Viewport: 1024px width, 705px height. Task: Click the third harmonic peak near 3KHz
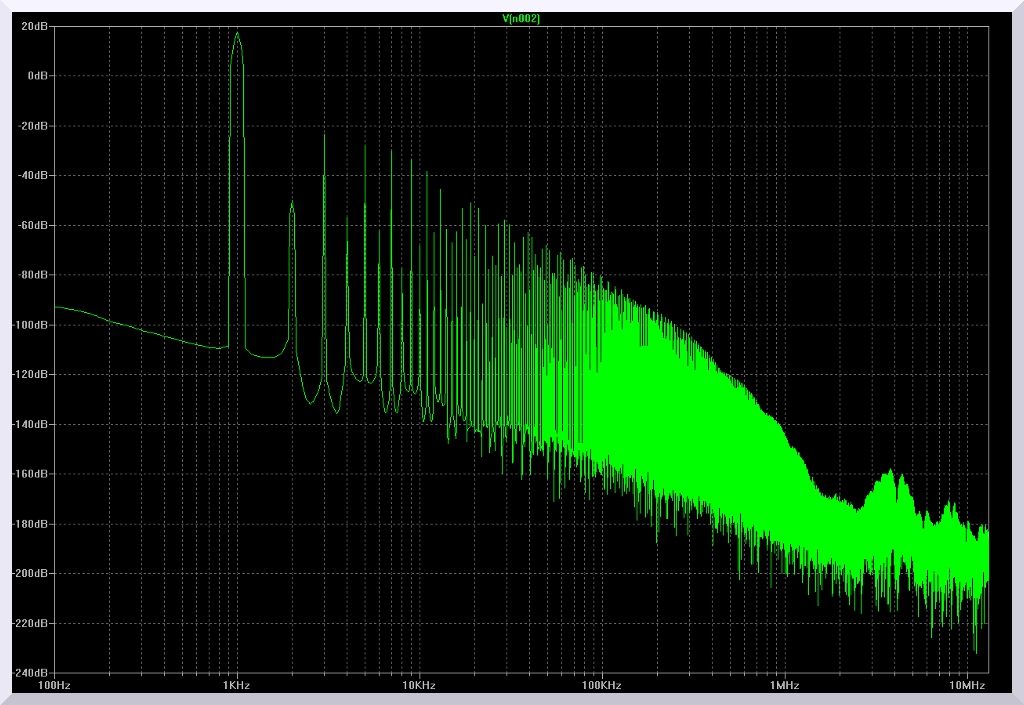324,135
